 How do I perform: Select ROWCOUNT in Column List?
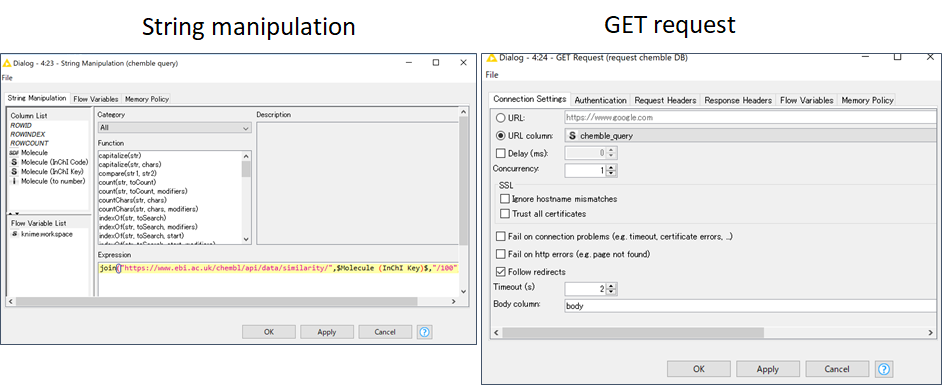29,144
